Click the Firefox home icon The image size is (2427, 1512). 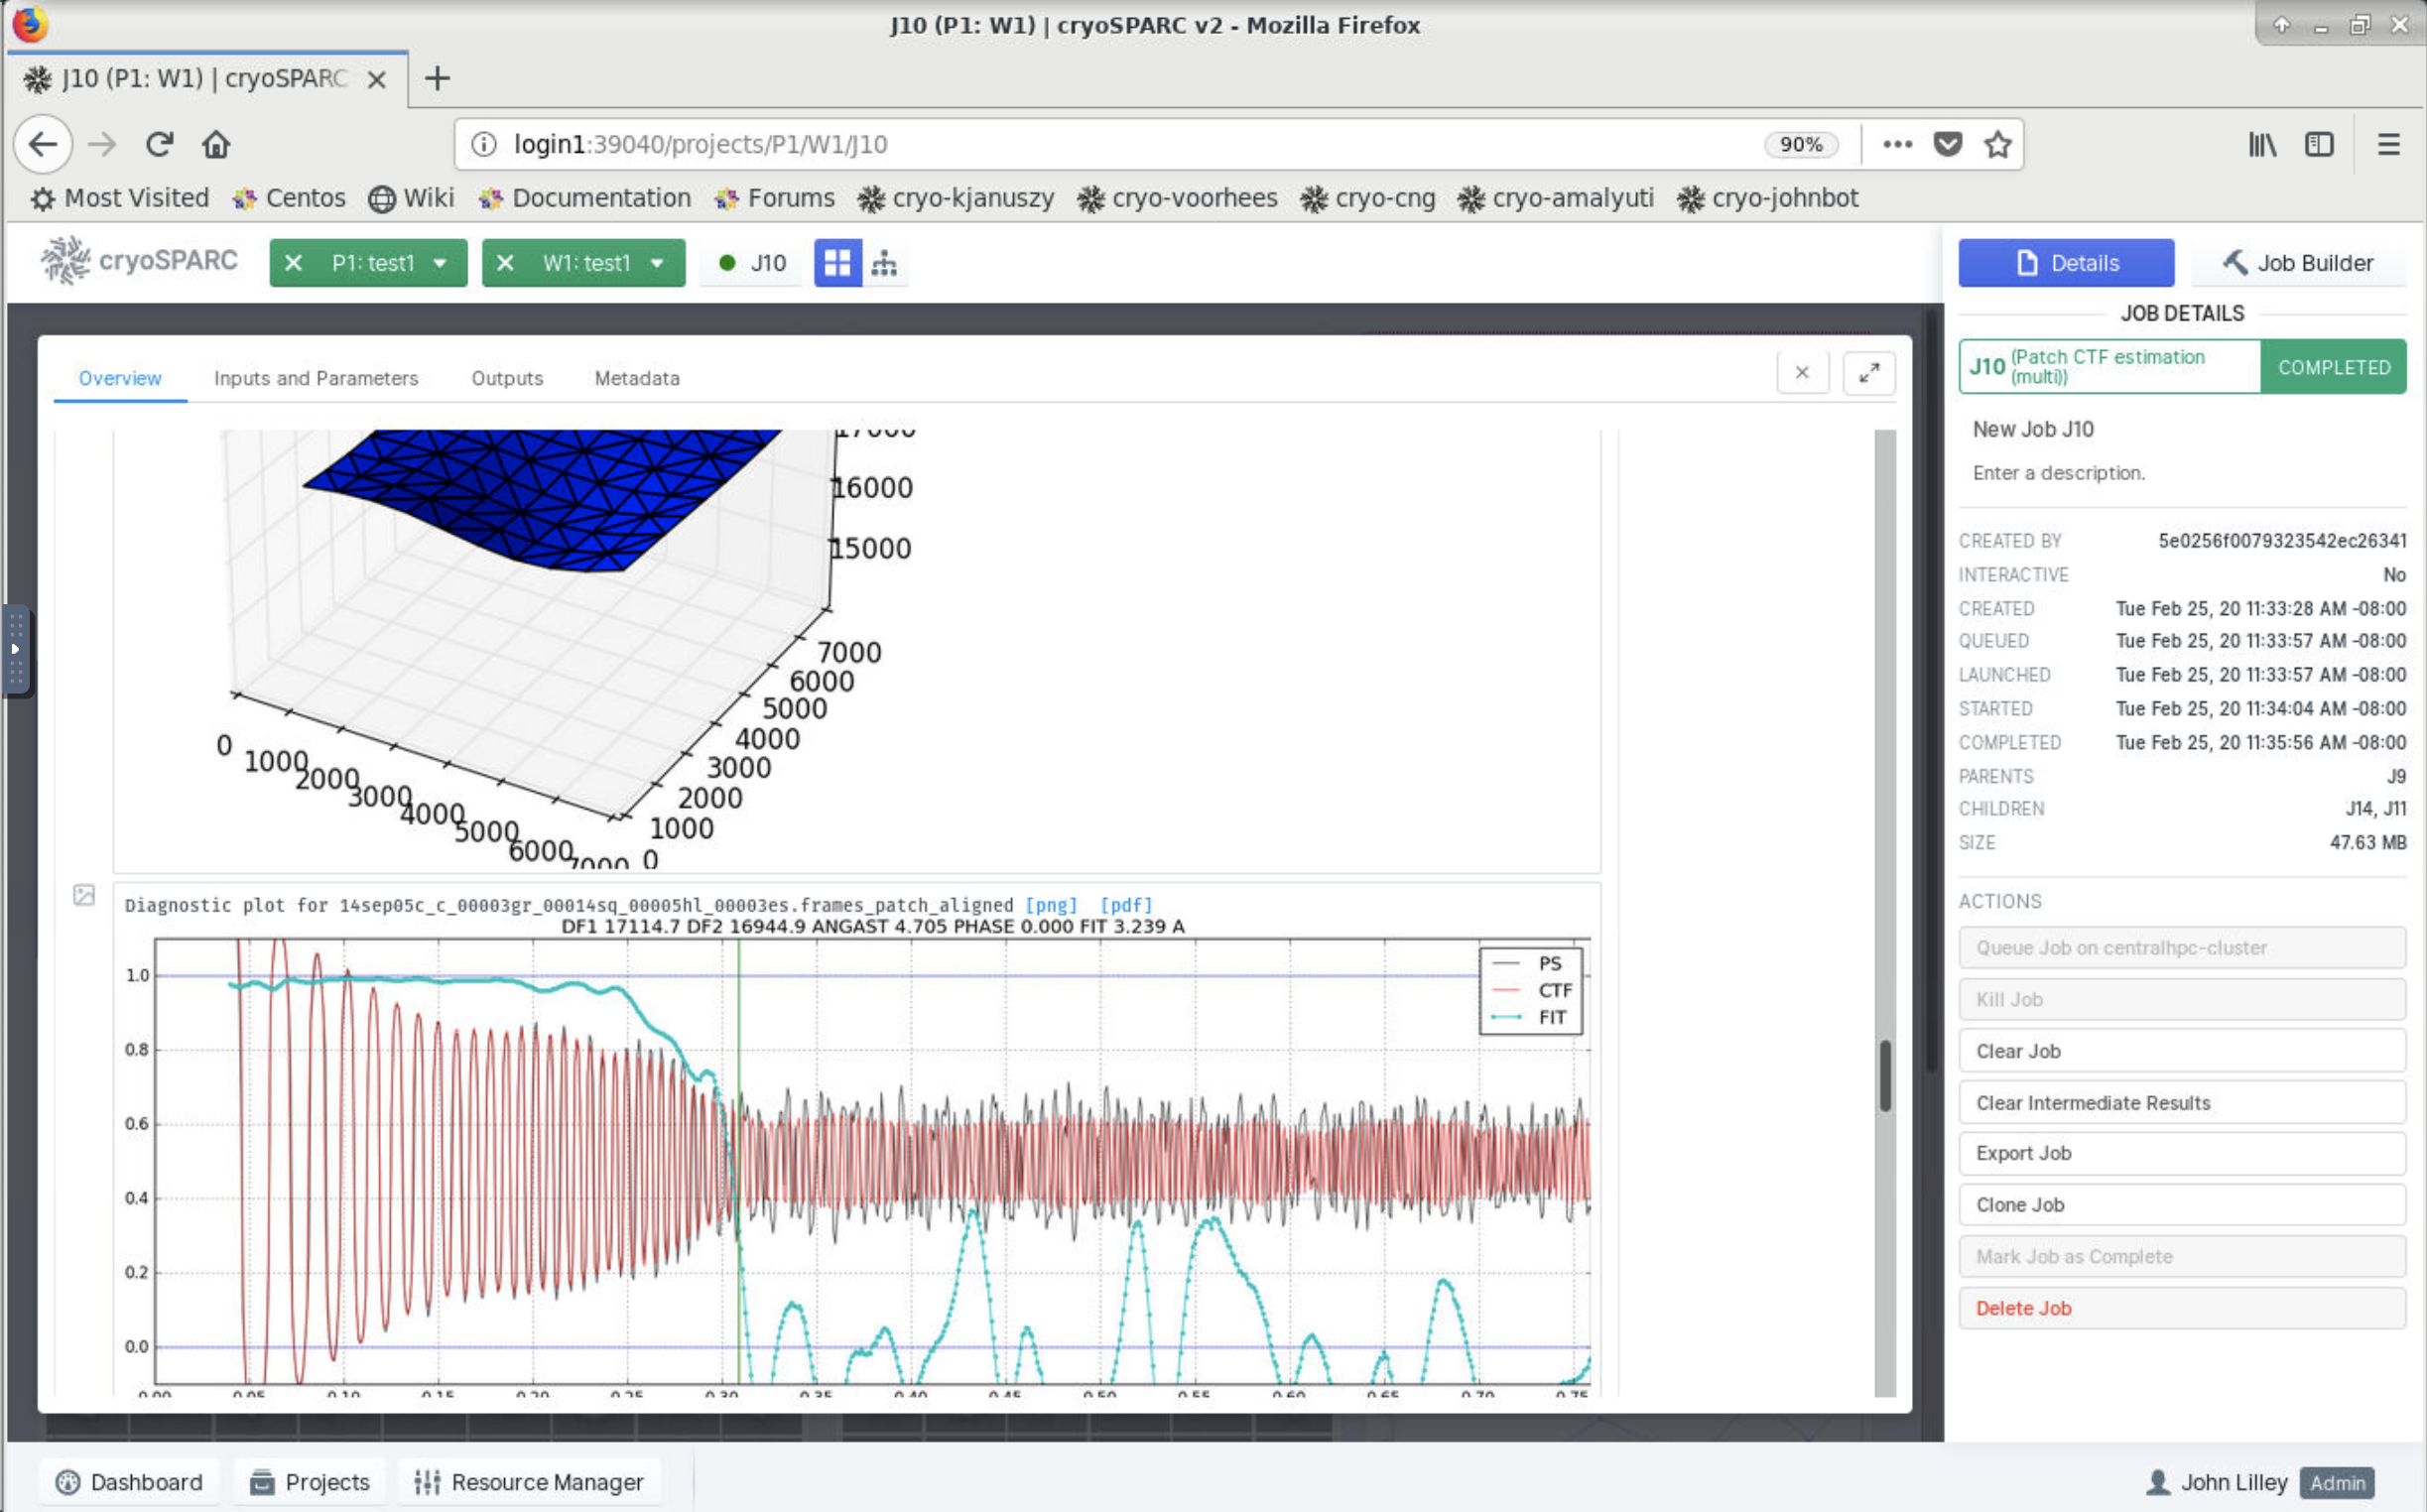pyautogui.click(x=216, y=144)
